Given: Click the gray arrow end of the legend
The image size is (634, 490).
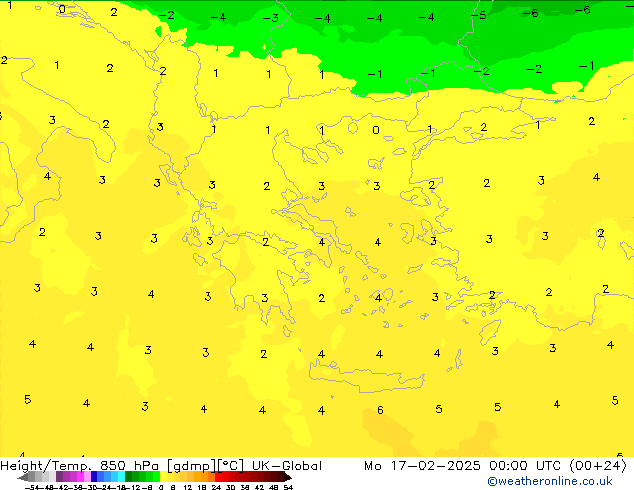Looking at the screenshot, I should tap(23, 477).
